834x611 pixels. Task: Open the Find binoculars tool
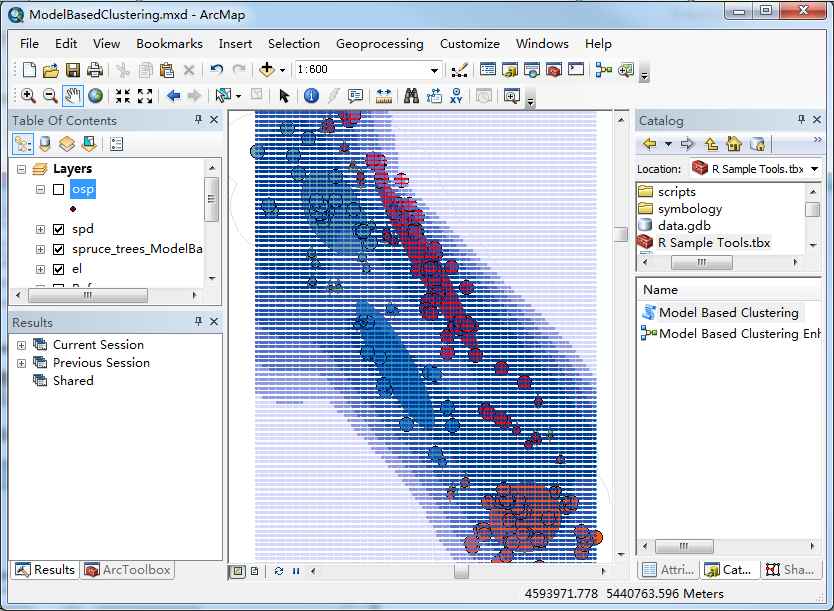point(411,96)
